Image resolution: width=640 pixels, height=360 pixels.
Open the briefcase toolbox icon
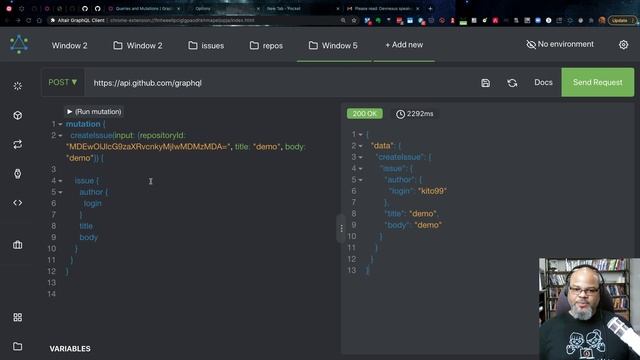(x=18, y=244)
